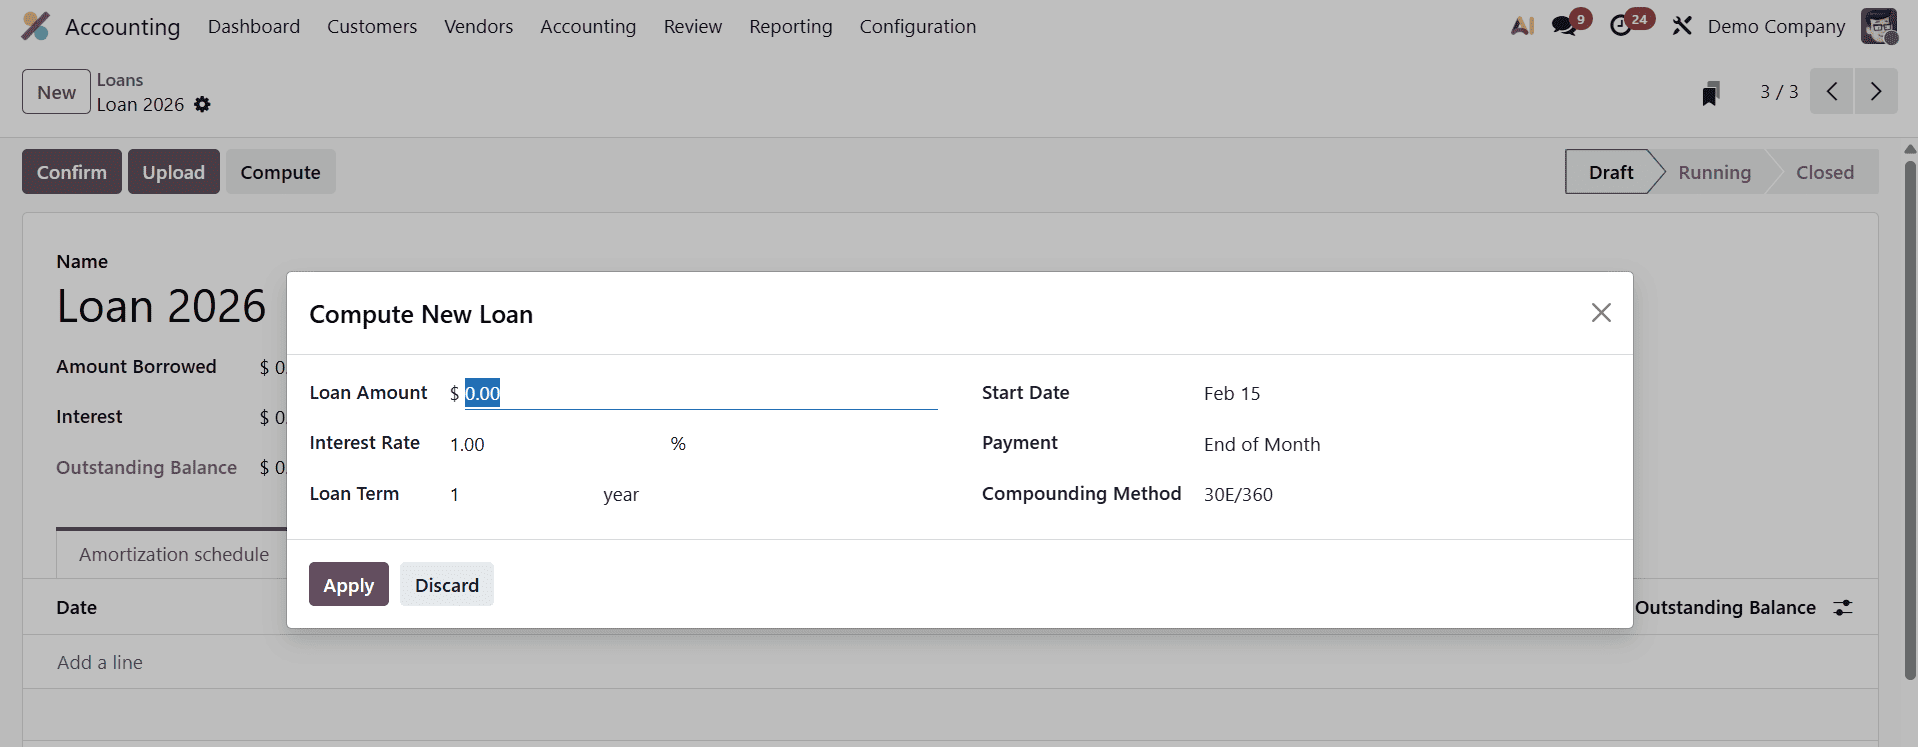Viewport: 1918px width, 747px height.
Task: Open the Reporting menu
Action: pyautogui.click(x=791, y=27)
